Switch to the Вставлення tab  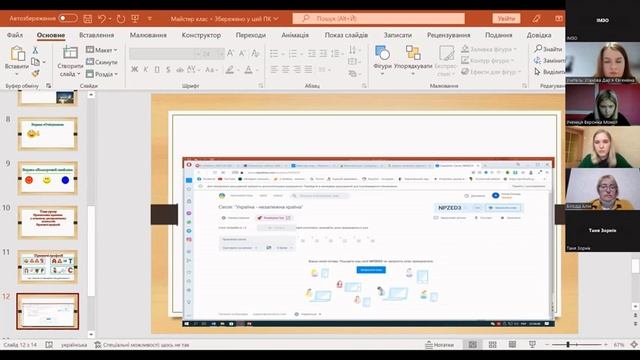pos(97,35)
